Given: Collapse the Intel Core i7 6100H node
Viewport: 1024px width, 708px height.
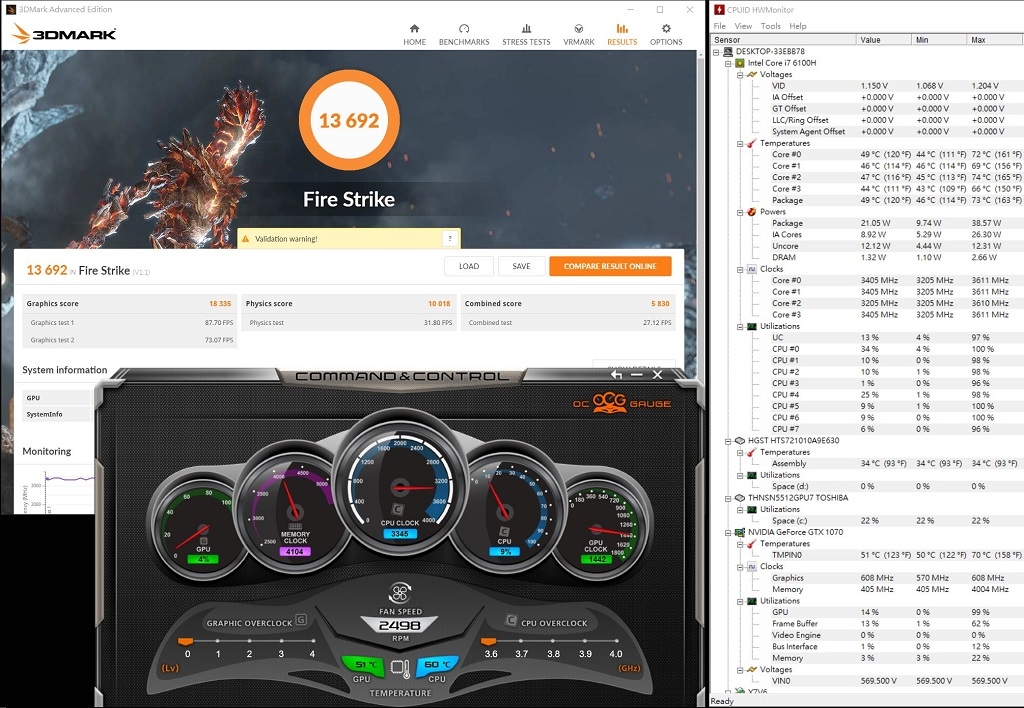Looking at the screenshot, I should (728, 63).
